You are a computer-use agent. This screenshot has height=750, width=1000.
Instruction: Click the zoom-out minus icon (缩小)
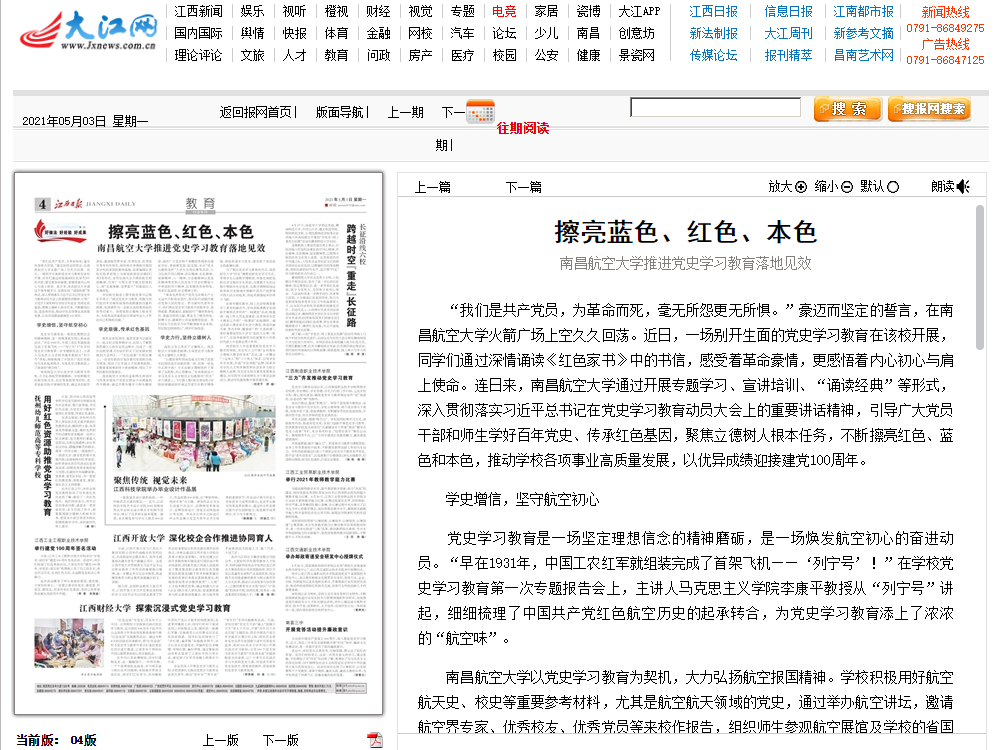point(847,187)
